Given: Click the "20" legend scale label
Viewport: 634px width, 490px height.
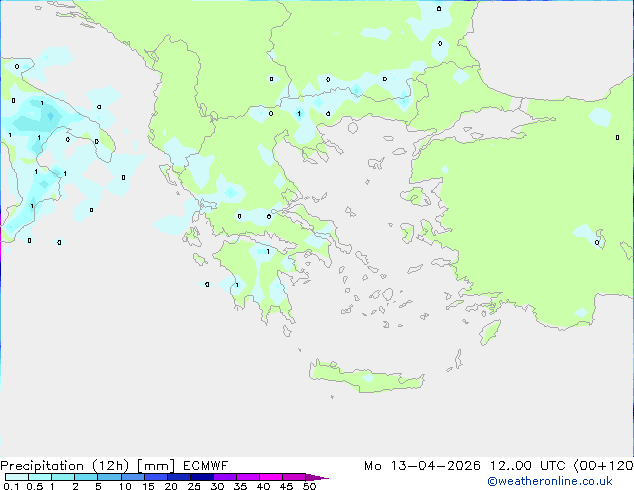Looking at the screenshot, I should coord(171,486).
